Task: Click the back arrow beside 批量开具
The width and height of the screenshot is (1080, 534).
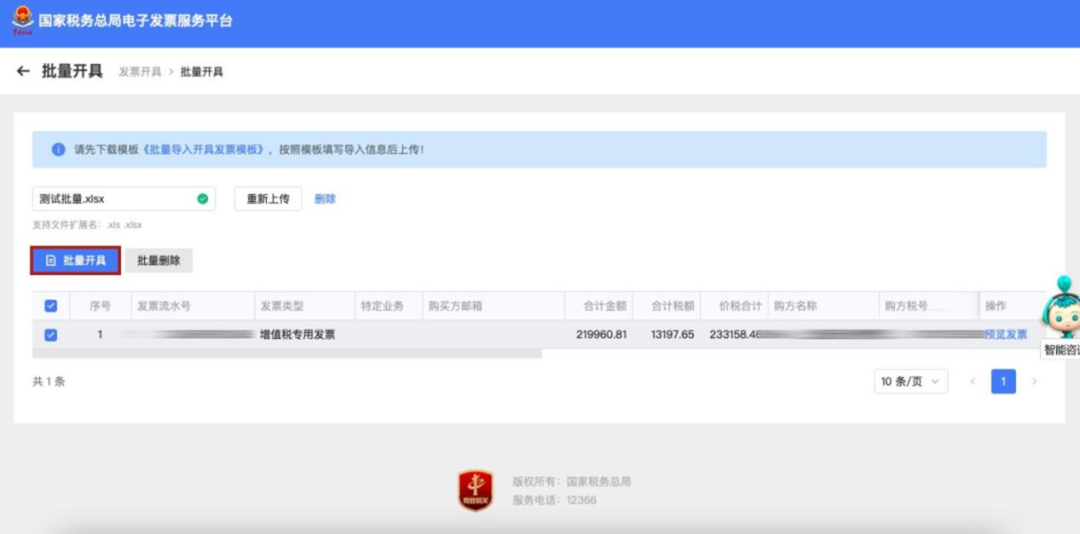Action: pos(23,71)
